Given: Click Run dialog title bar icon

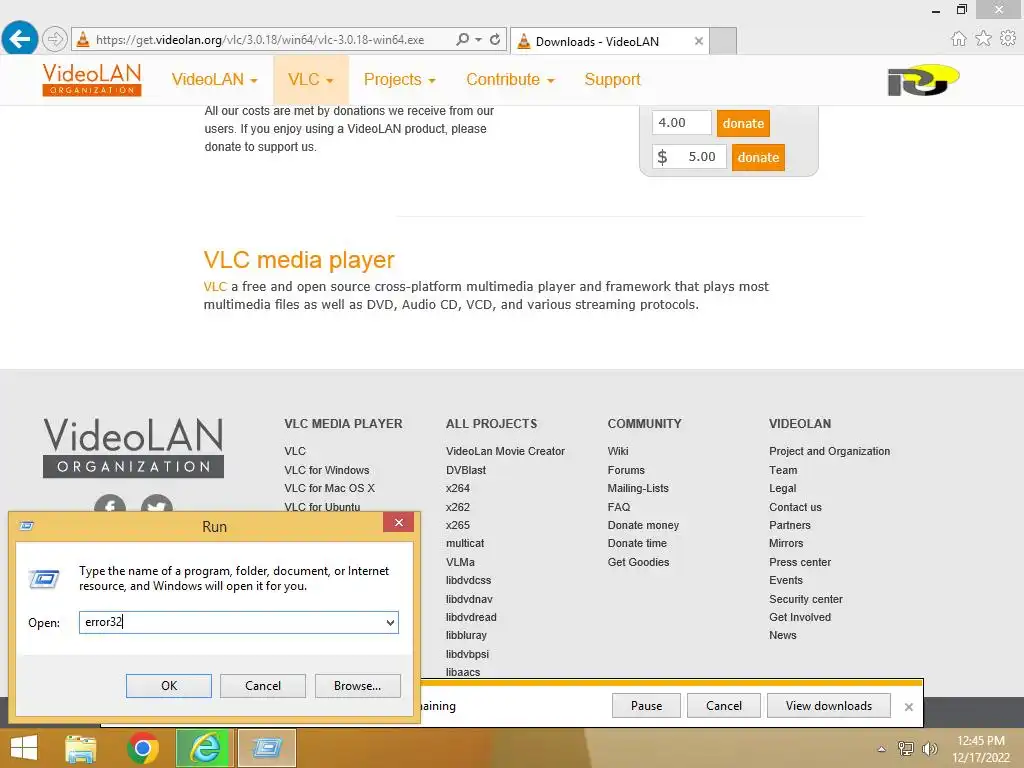Looking at the screenshot, I should click(26, 526).
